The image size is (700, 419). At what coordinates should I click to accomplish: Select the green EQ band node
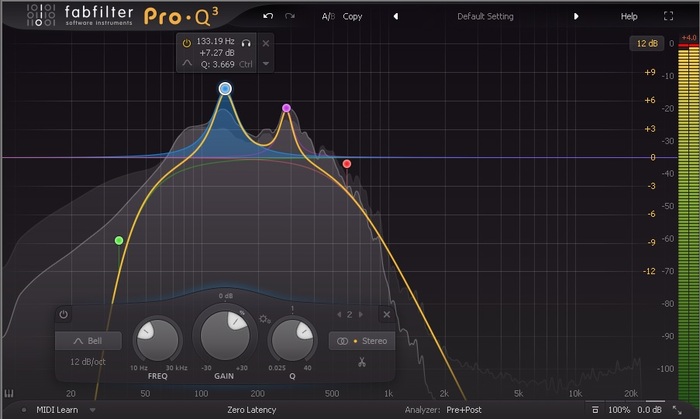(x=119, y=241)
